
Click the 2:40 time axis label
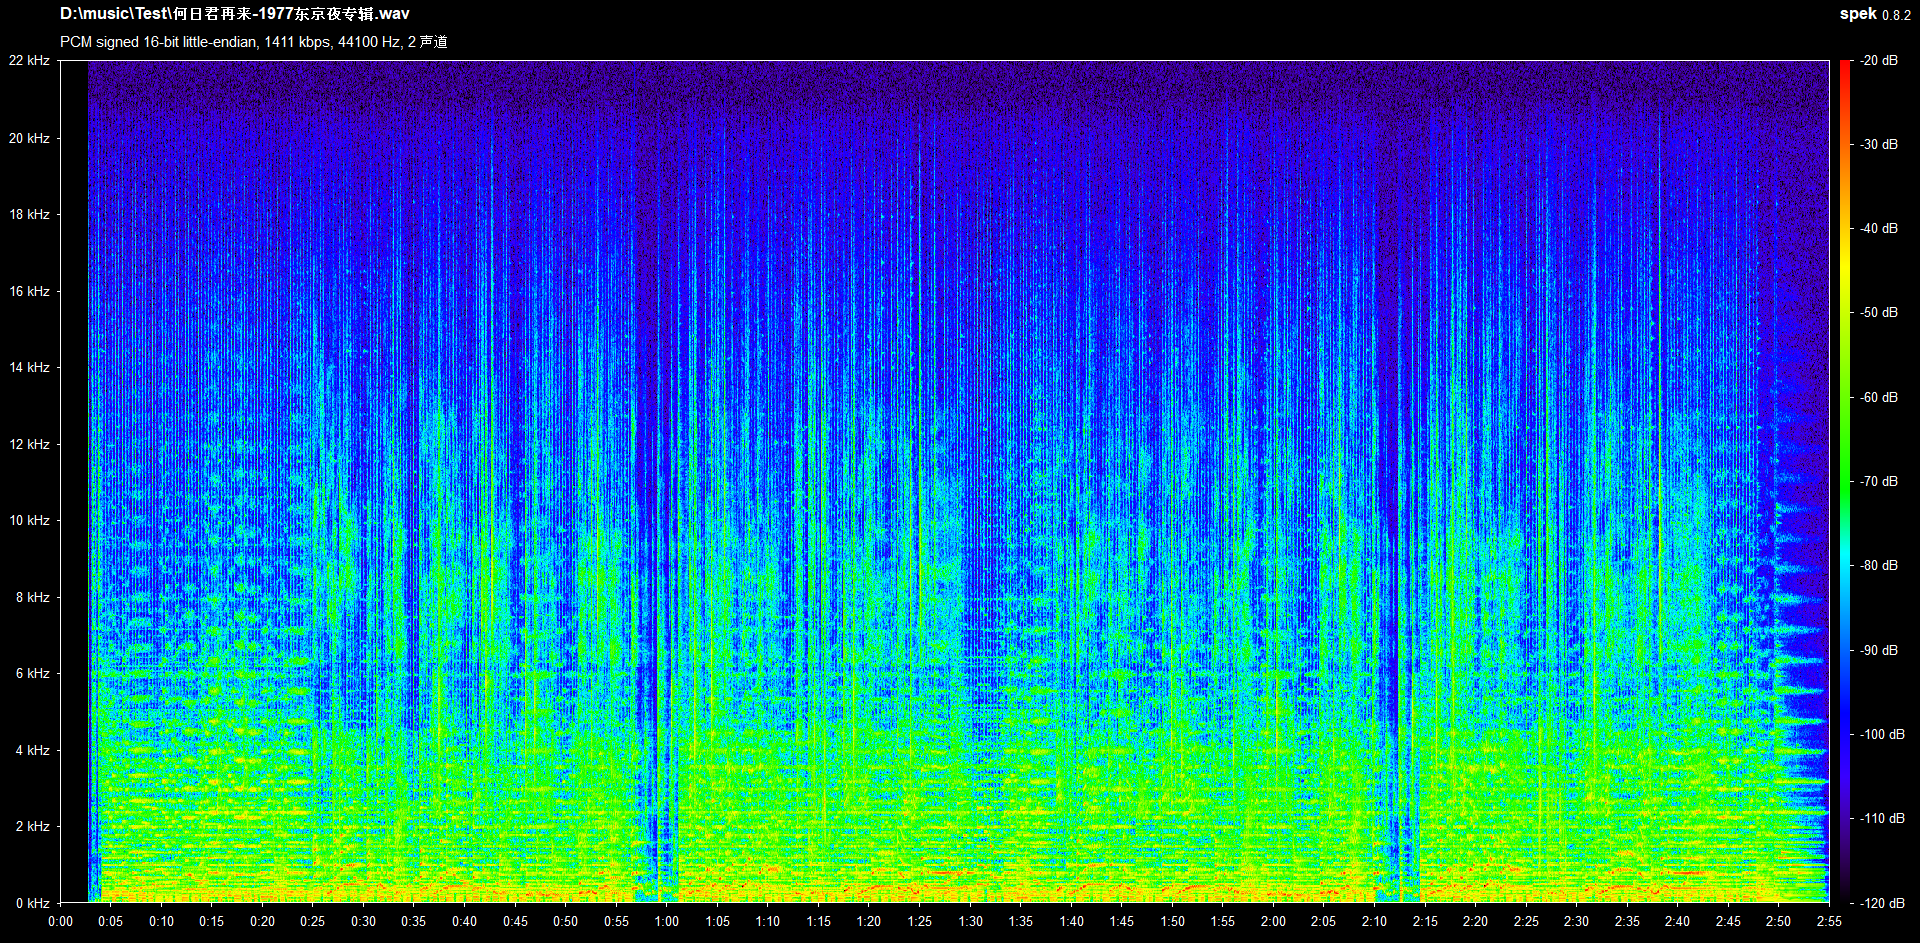point(1677,921)
